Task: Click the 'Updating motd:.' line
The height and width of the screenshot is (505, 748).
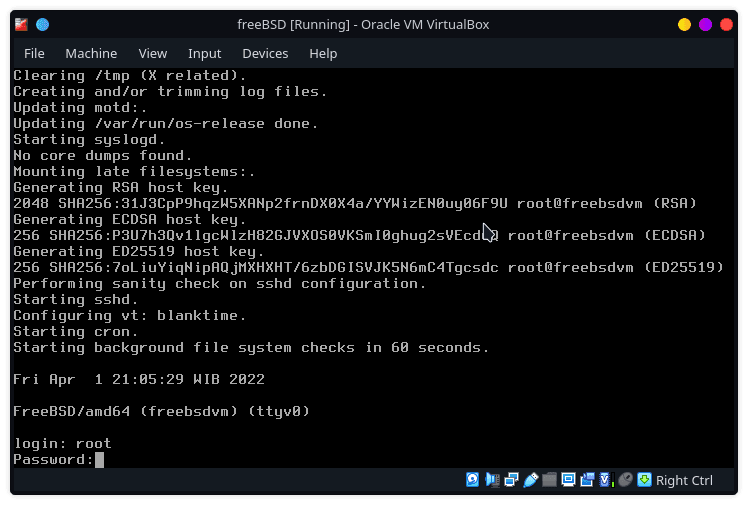Action: coord(80,107)
